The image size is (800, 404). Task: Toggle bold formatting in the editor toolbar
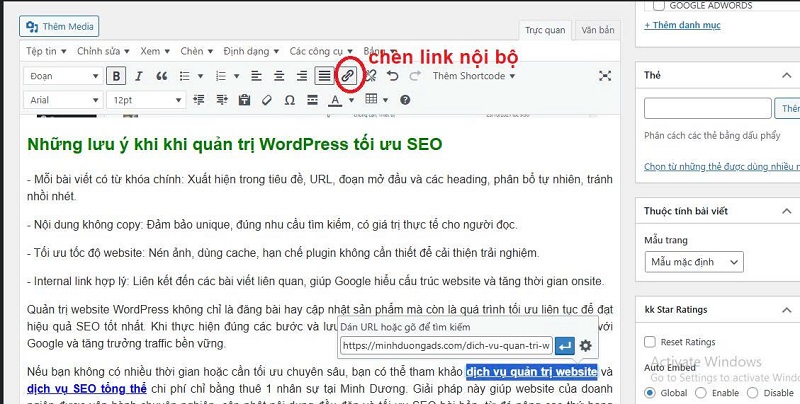[116, 76]
